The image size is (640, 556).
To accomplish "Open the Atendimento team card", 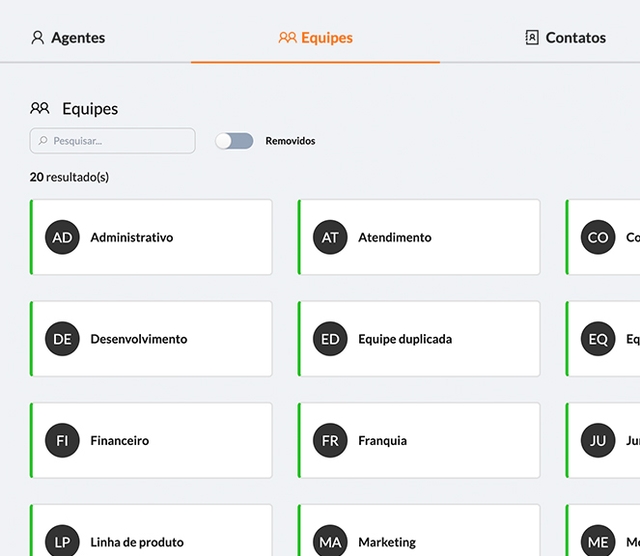I will point(419,237).
